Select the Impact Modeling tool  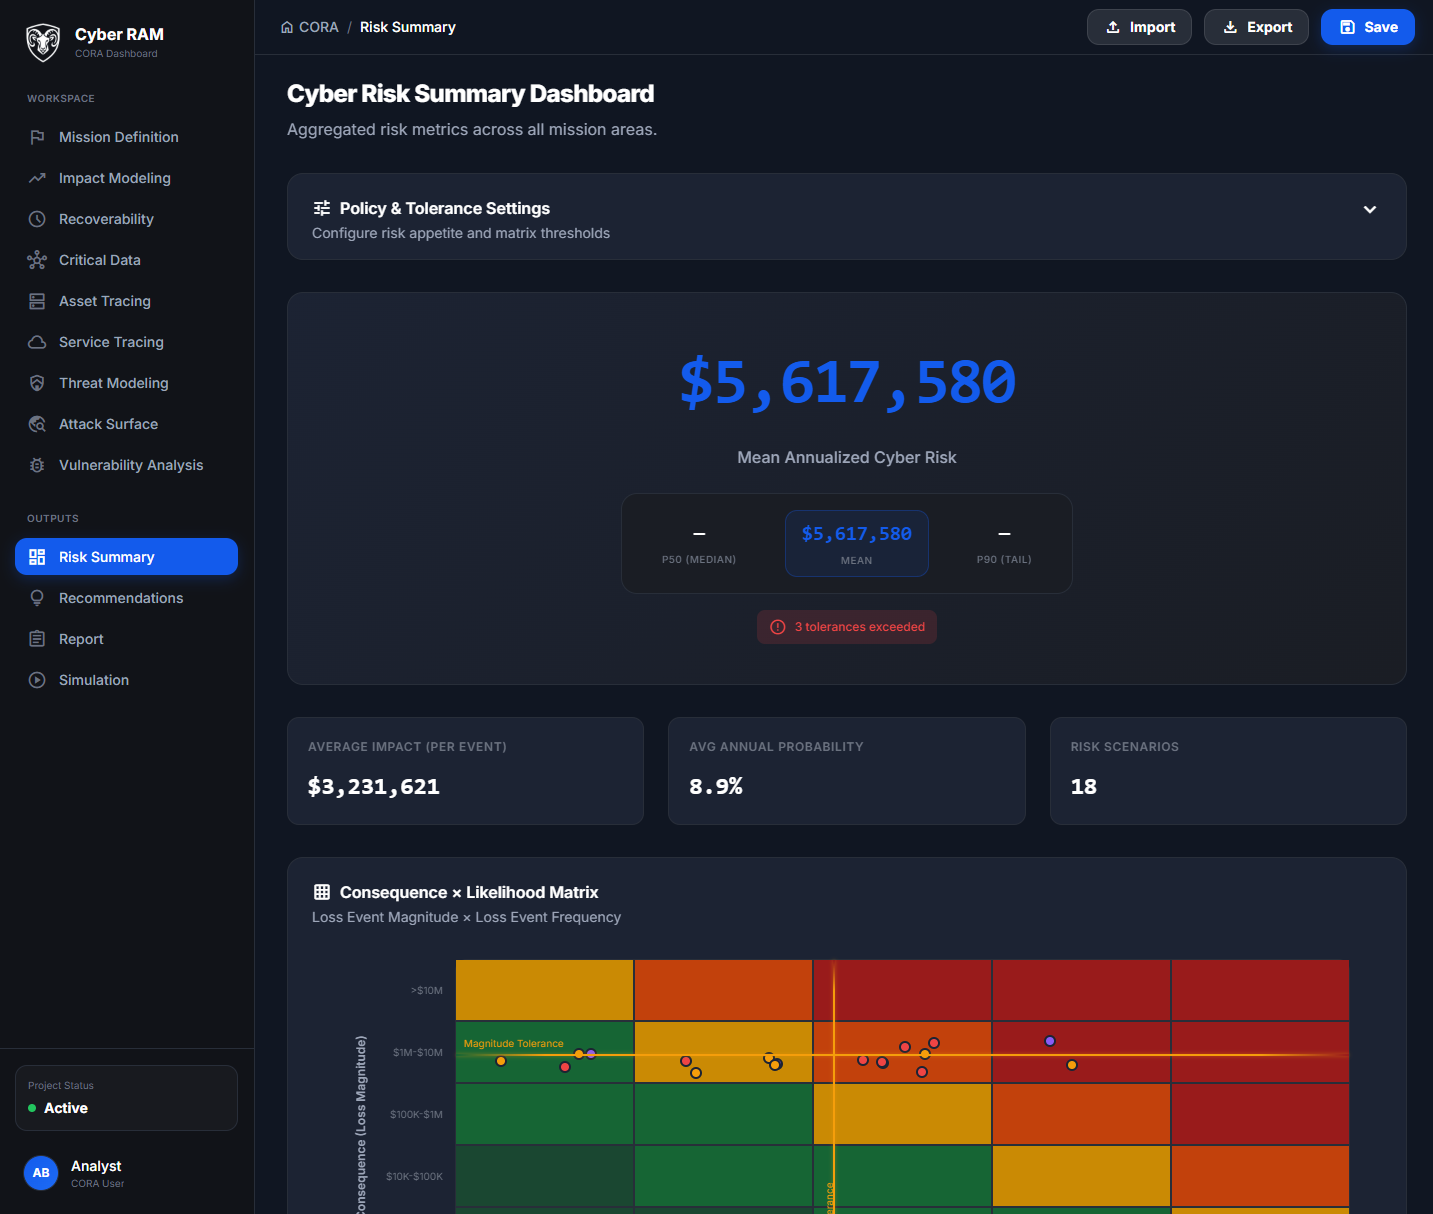[x=113, y=178]
